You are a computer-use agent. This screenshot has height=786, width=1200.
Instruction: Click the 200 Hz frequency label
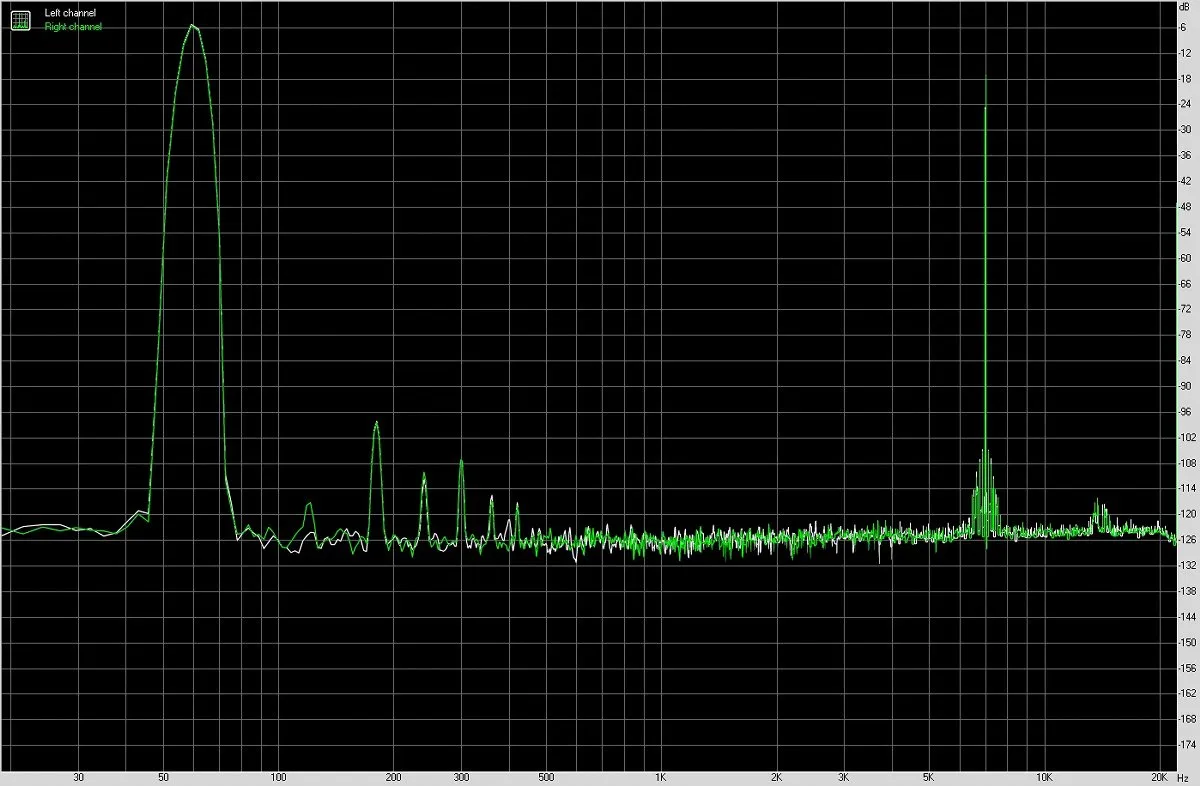coord(394,777)
